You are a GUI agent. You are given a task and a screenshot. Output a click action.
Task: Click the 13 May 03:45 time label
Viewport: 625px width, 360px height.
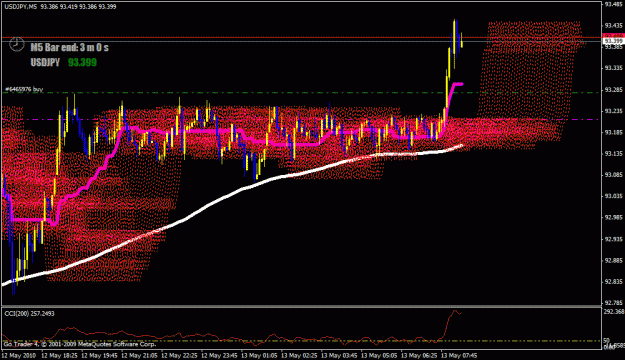click(339, 355)
